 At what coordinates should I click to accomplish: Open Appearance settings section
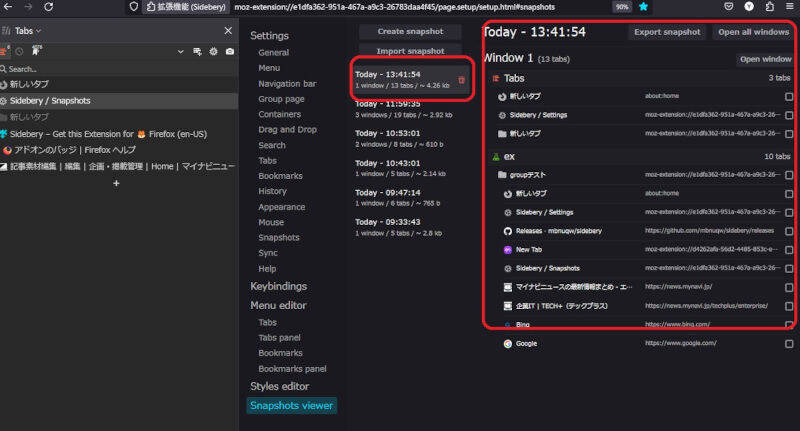pyautogui.click(x=282, y=207)
